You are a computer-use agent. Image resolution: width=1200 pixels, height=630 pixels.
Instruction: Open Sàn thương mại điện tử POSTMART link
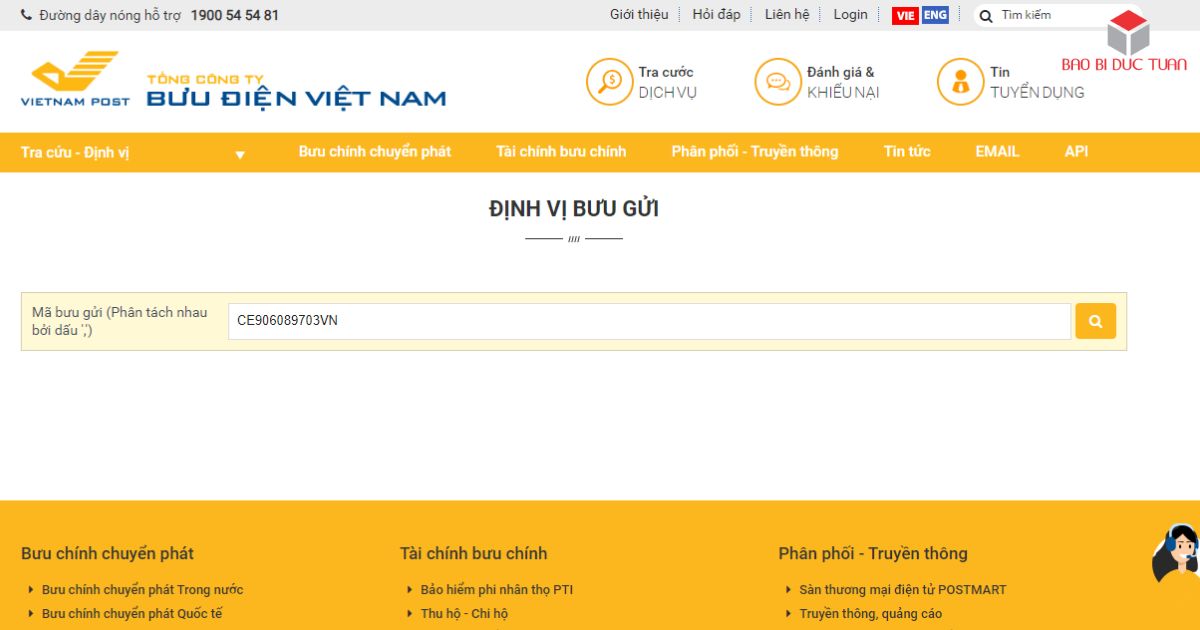tap(902, 589)
